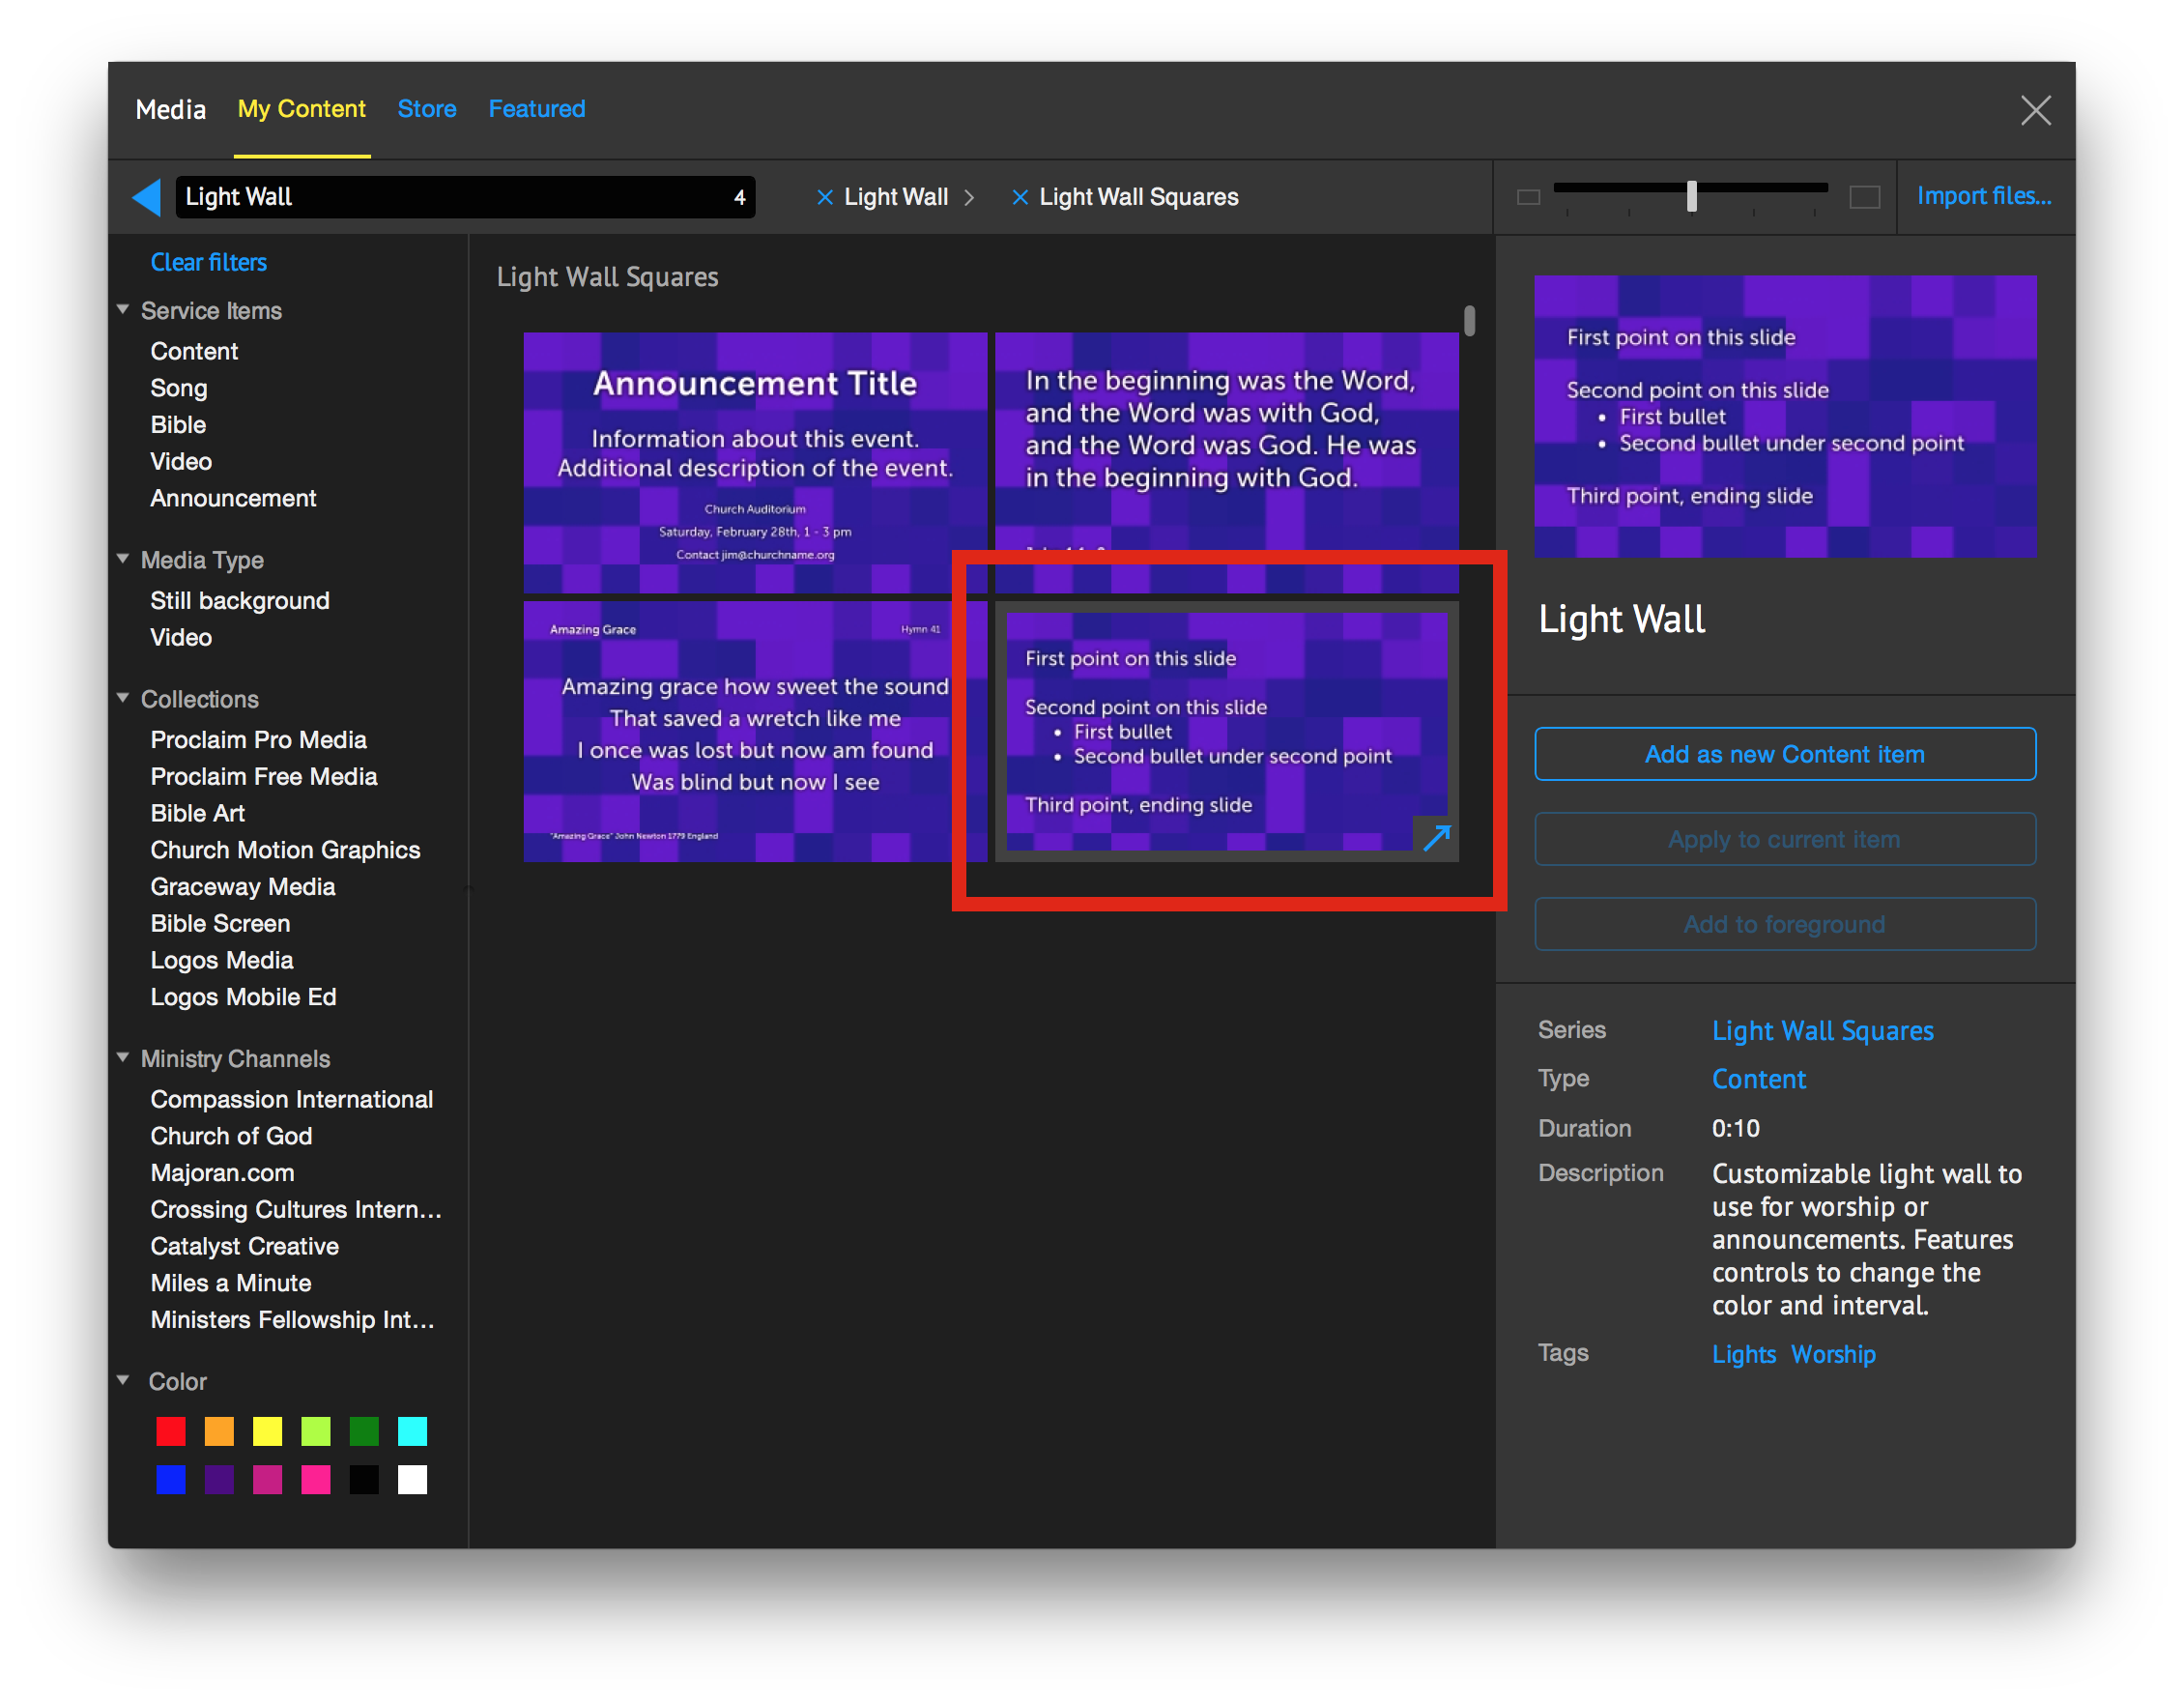Collapse the Media Type section

coord(123,559)
